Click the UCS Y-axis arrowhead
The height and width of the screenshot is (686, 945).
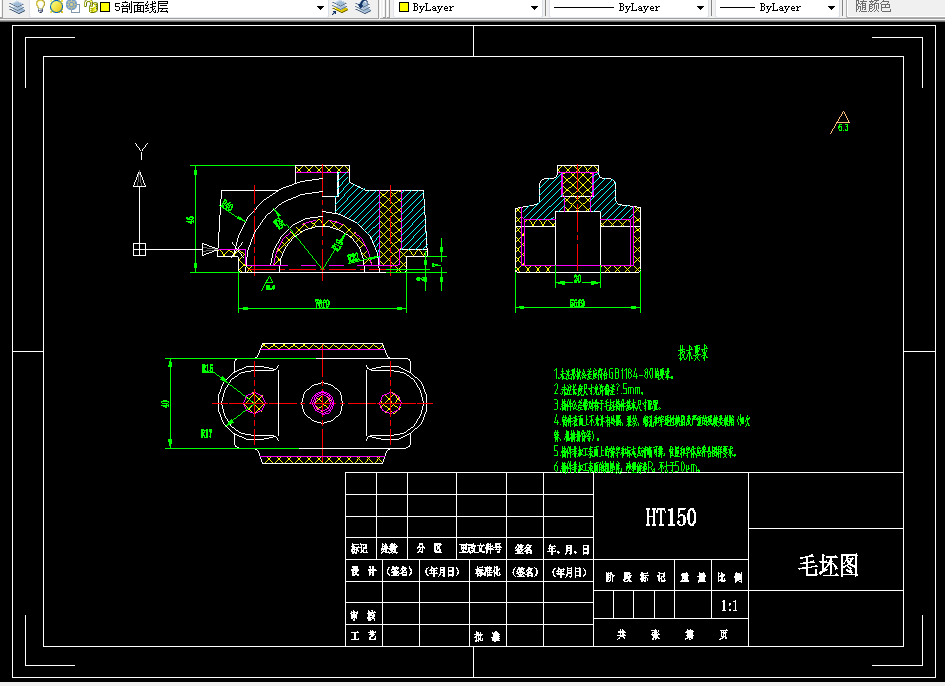pyautogui.click(x=139, y=179)
